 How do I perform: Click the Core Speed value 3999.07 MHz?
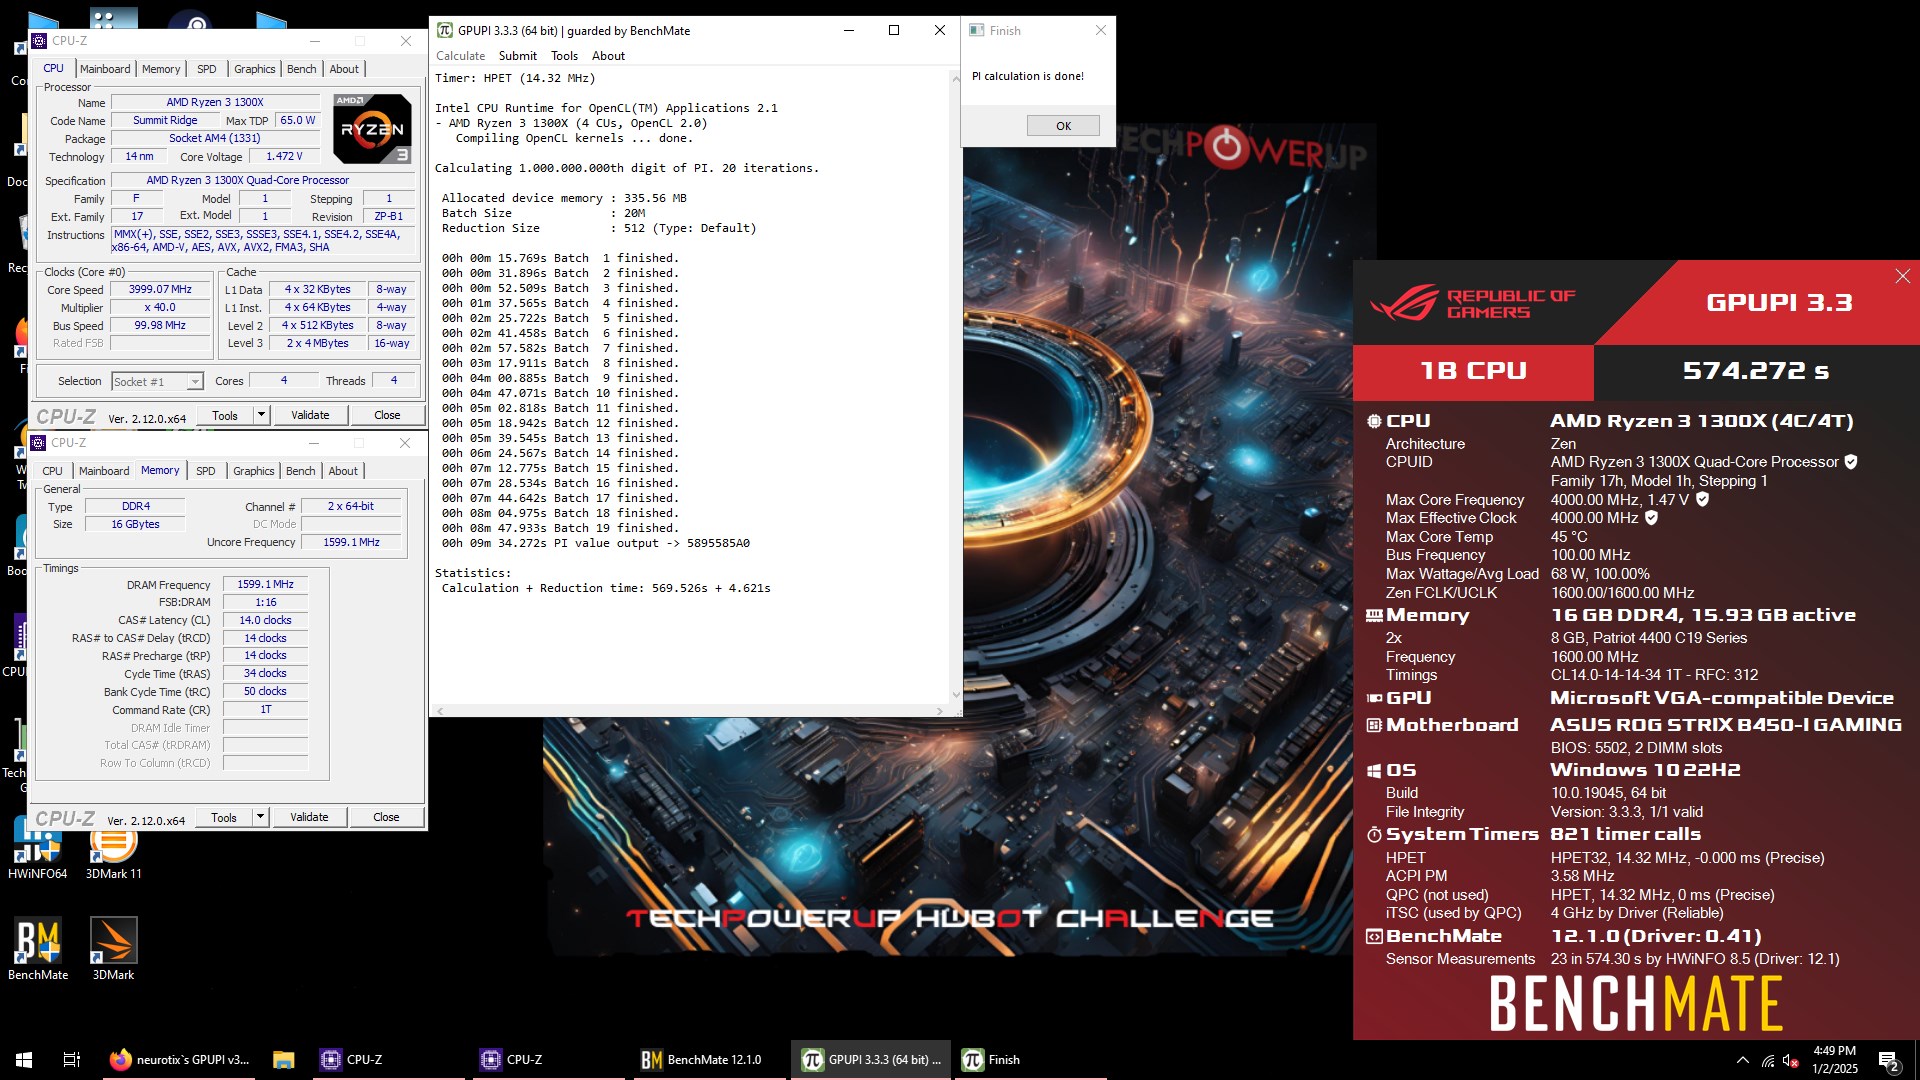pos(160,289)
